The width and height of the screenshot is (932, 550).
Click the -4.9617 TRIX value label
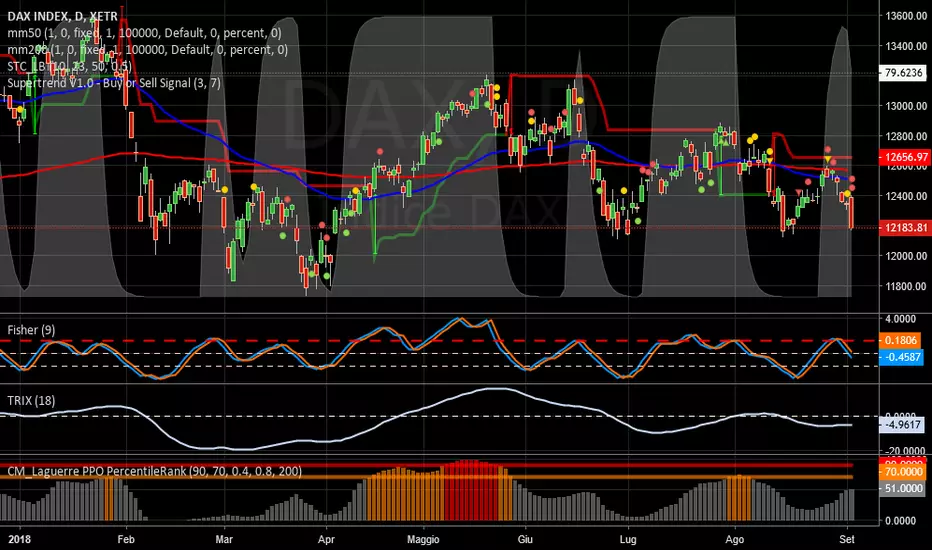click(901, 425)
